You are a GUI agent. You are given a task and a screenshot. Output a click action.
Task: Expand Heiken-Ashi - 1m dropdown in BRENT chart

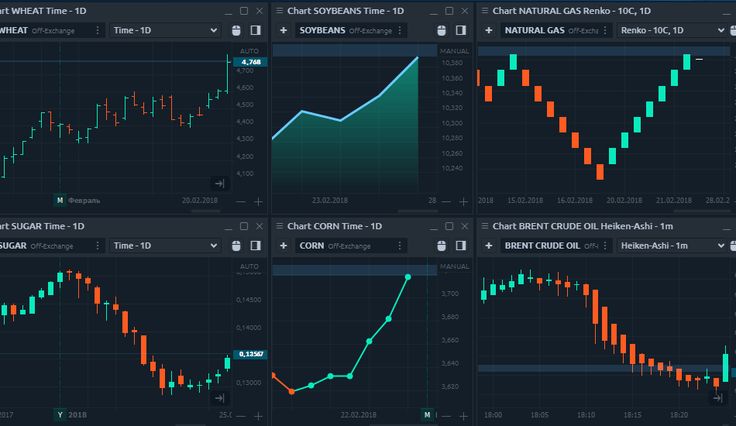tap(670, 245)
